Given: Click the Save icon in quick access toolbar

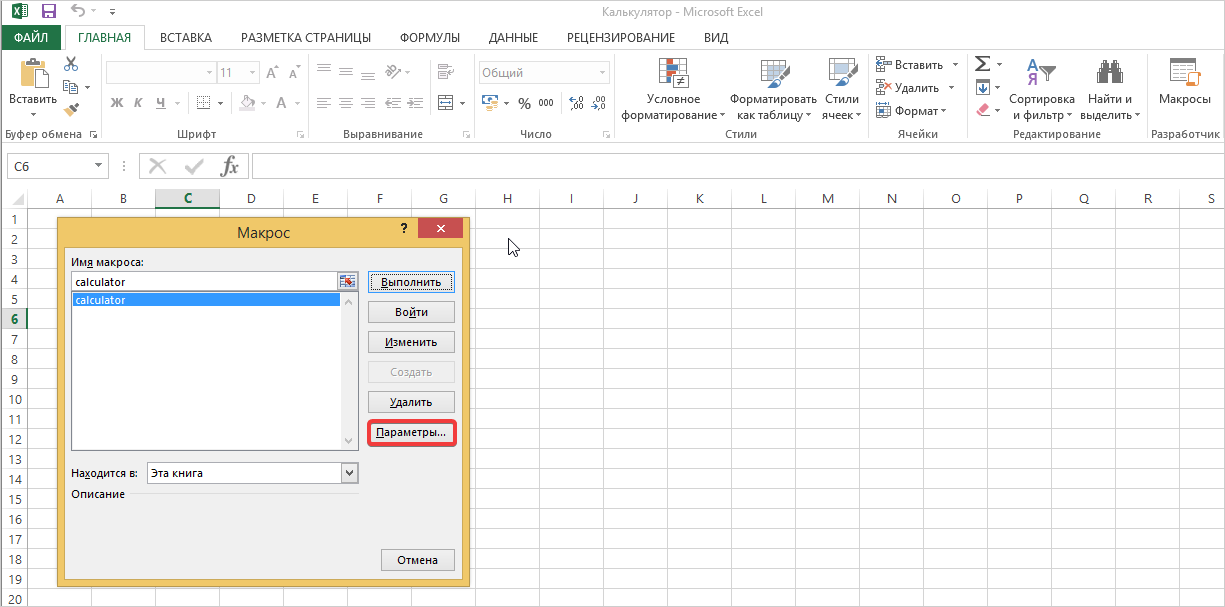Looking at the screenshot, I should [x=48, y=12].
